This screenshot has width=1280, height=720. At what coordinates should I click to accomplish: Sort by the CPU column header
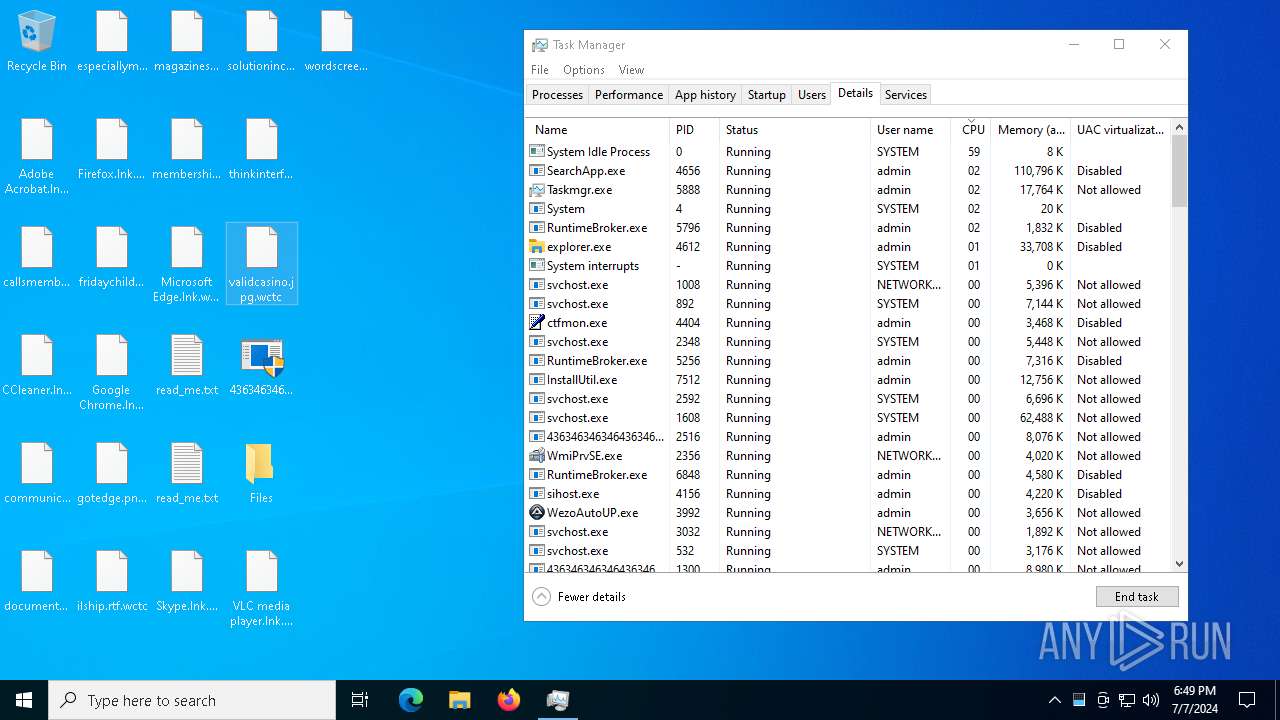tap(972, 130)
